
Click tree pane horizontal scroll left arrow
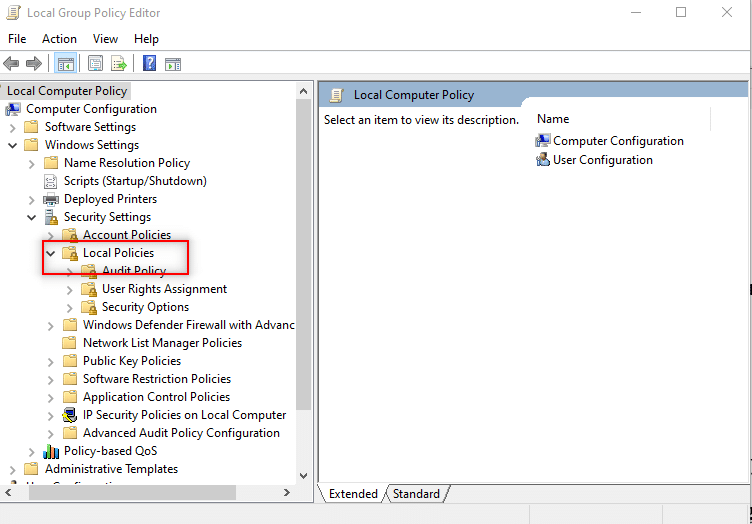[x=9, y=493]
